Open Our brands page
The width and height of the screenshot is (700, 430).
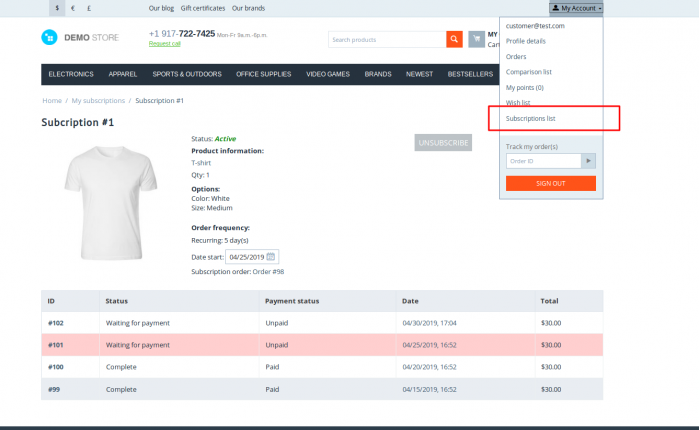(x=248, y=8)
